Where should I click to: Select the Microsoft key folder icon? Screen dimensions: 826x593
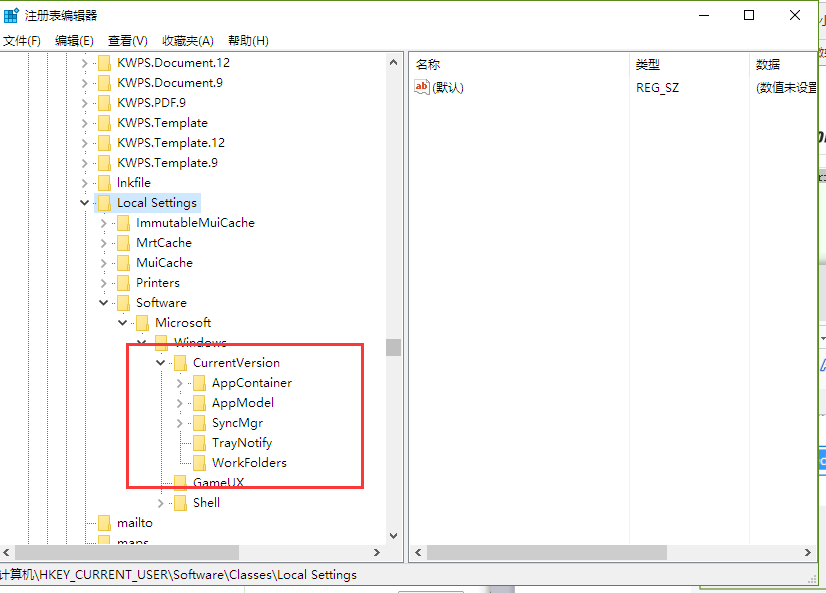click(x=144, y=322)
